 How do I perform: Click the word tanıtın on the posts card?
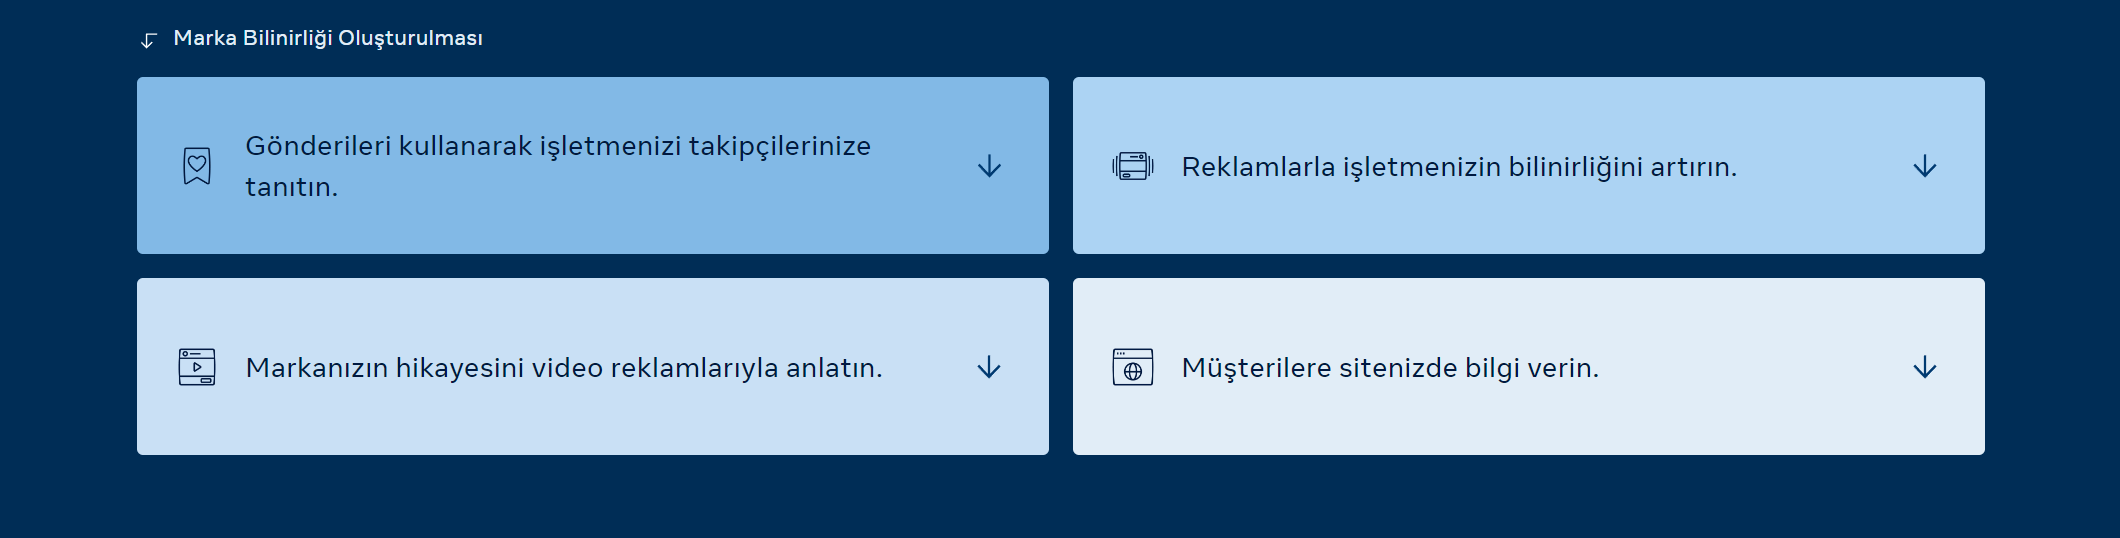(x=291, y=187)
